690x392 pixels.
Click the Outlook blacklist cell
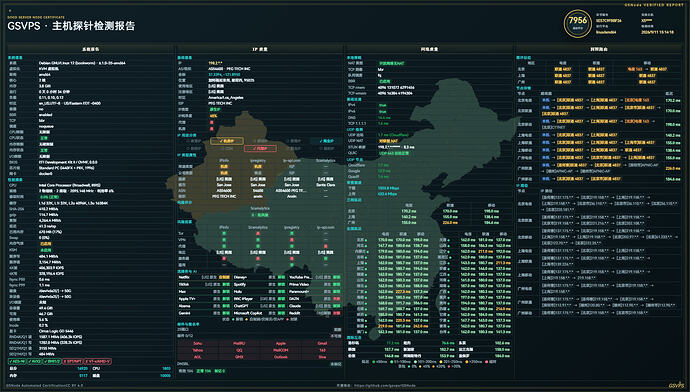tap(280, 357)
